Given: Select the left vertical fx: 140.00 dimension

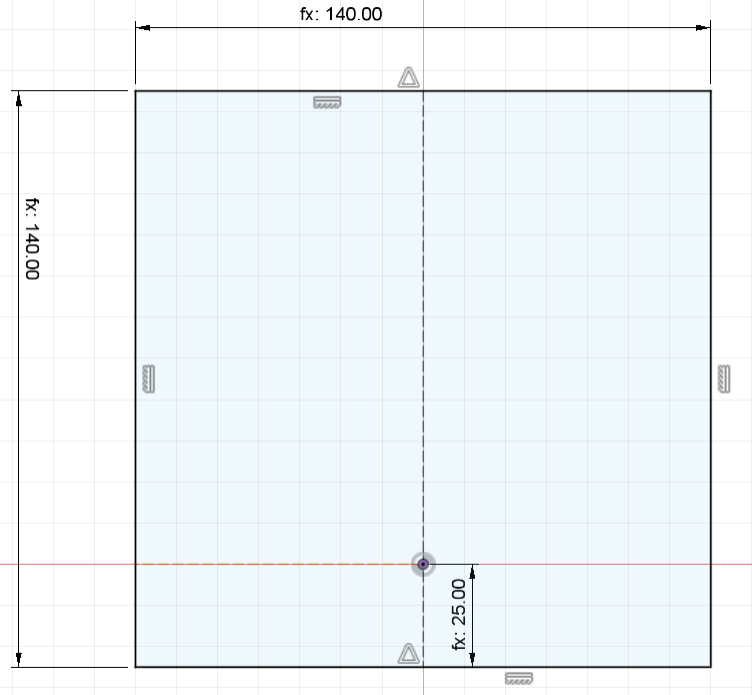Looking at the screenshot, I should 30,238.
